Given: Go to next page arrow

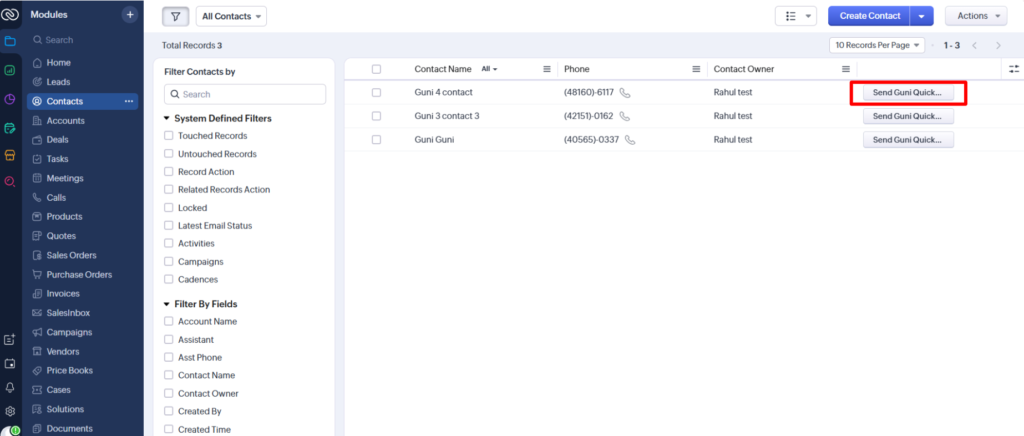Looking at the screenshot, I should point(998,46).
